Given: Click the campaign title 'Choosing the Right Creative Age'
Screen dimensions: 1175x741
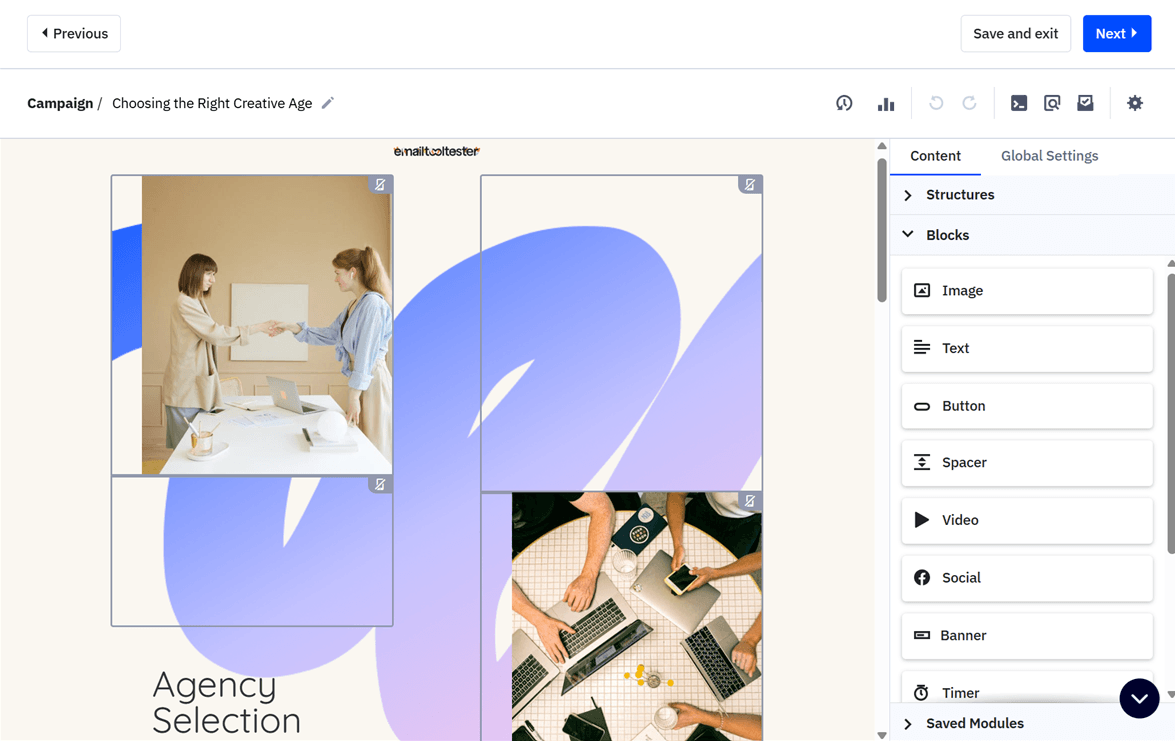Looking at the screenshot, I should [x=212, y=103].
